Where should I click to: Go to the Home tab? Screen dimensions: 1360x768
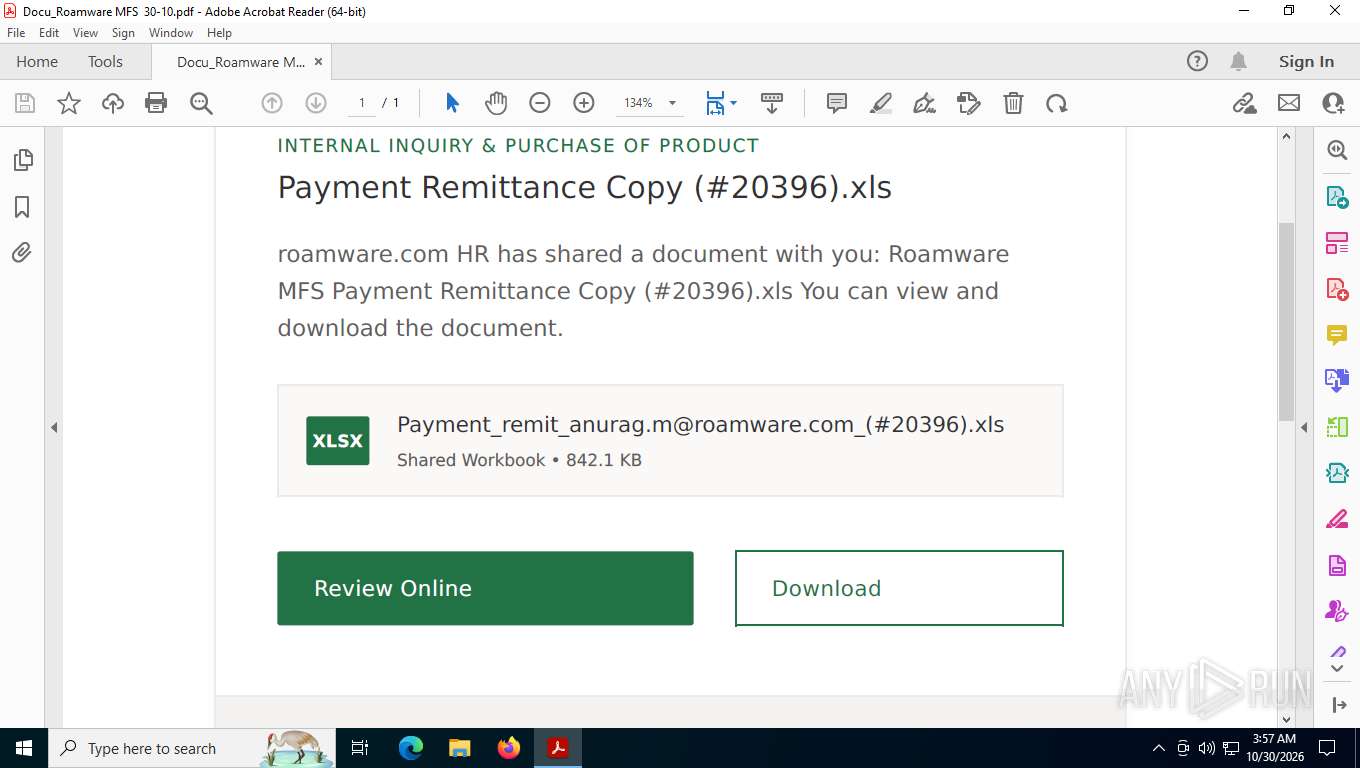pyautogui.click(x=37, y=61)
